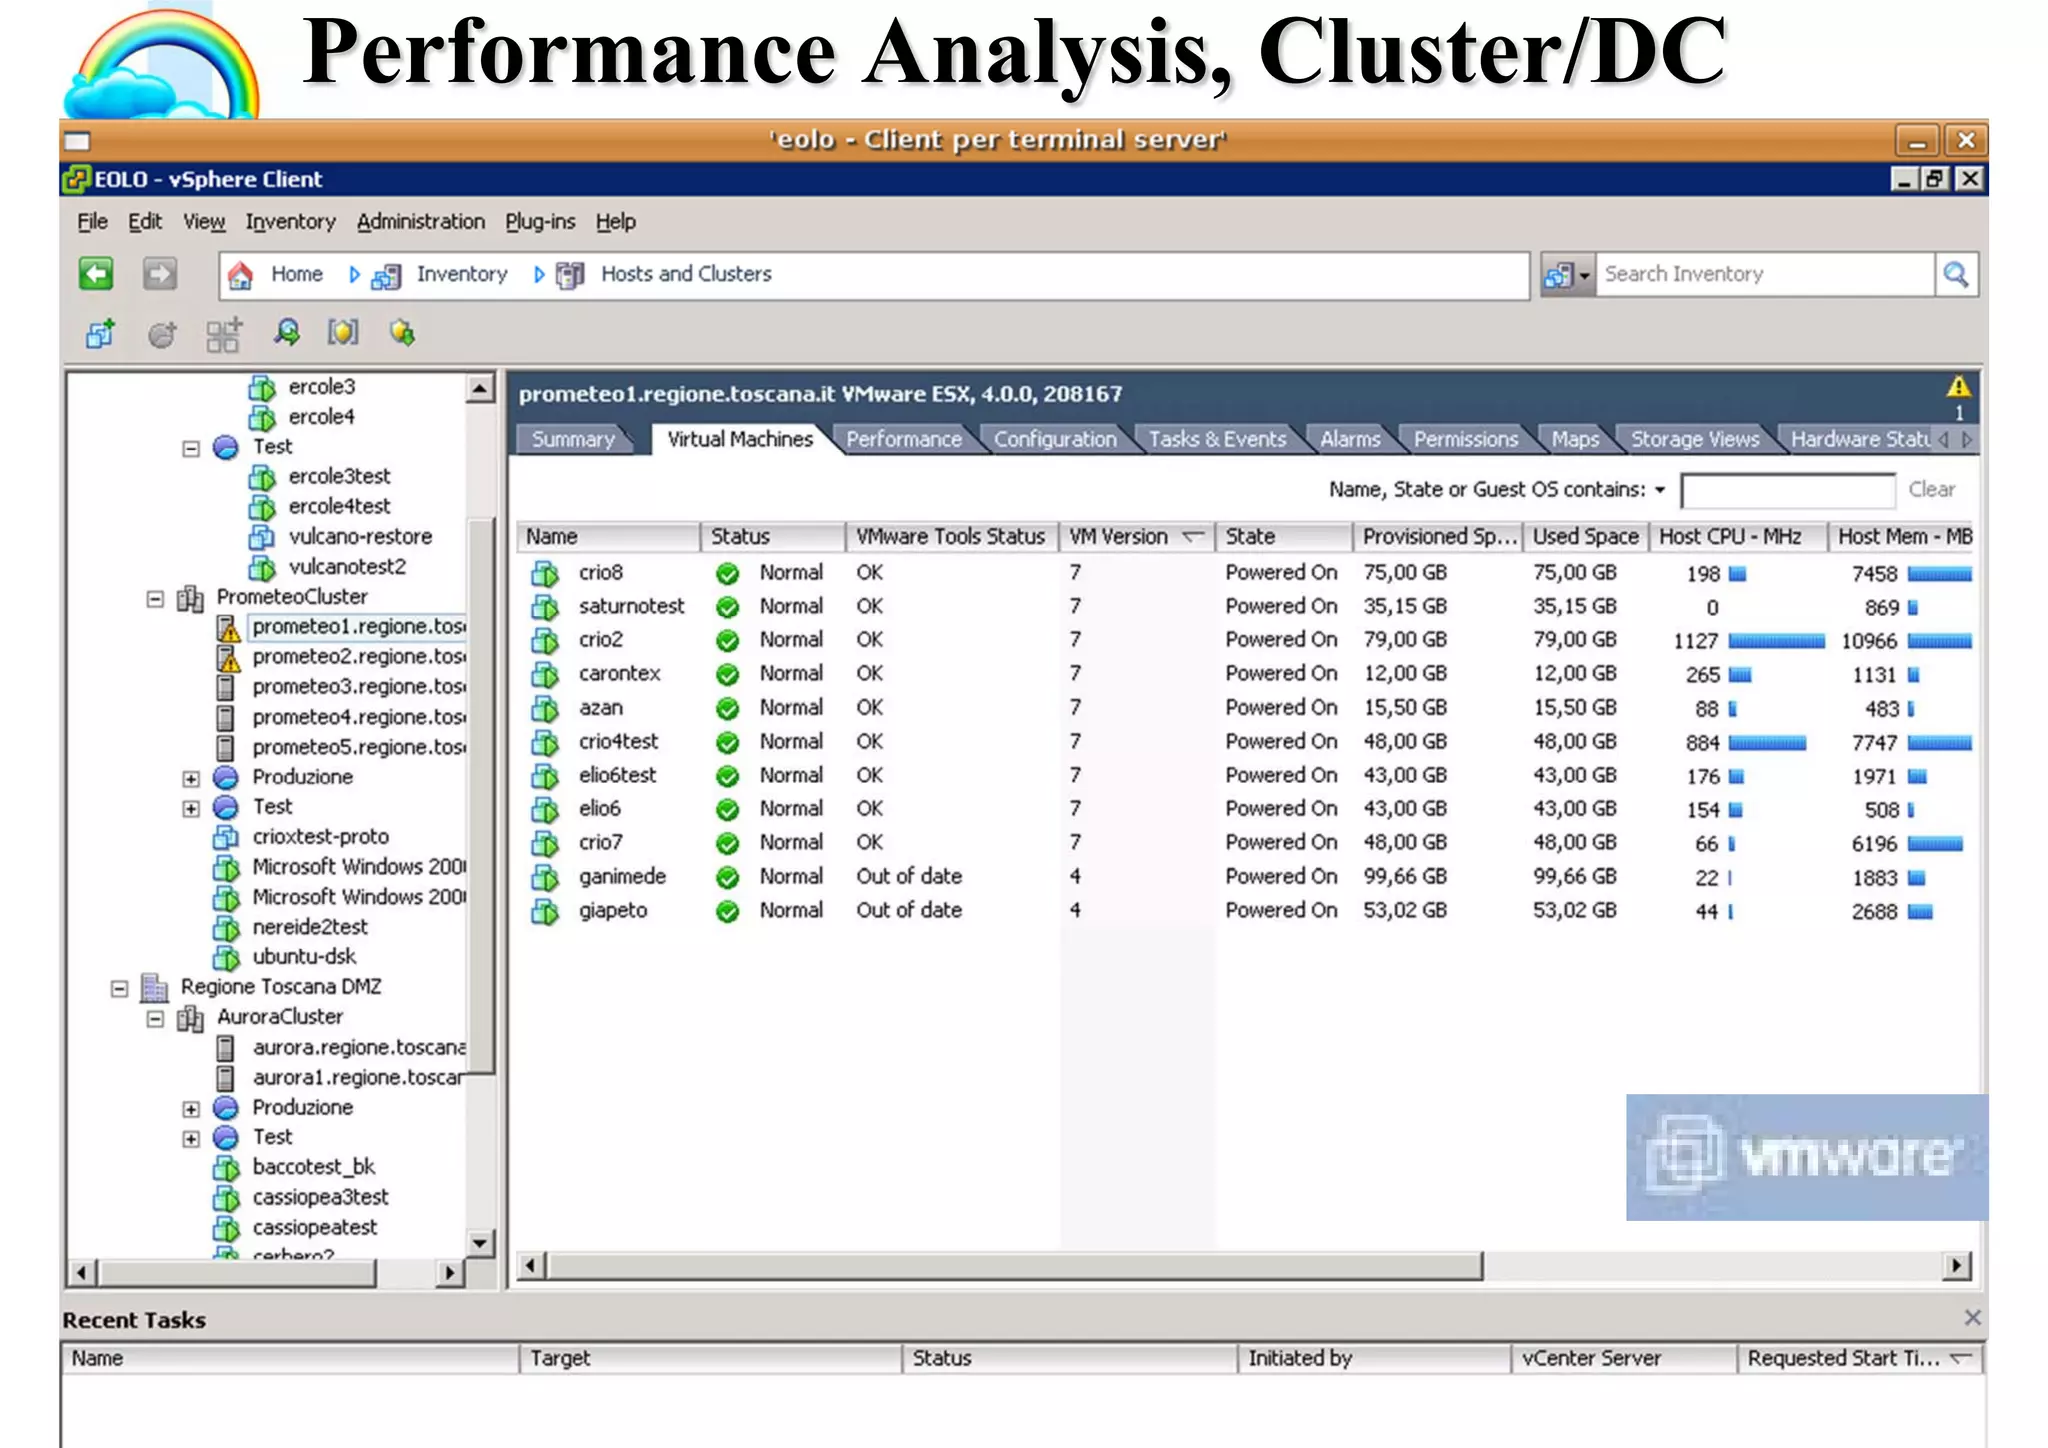Click the PrometeoCluster cluster icon

click(190, 598)
